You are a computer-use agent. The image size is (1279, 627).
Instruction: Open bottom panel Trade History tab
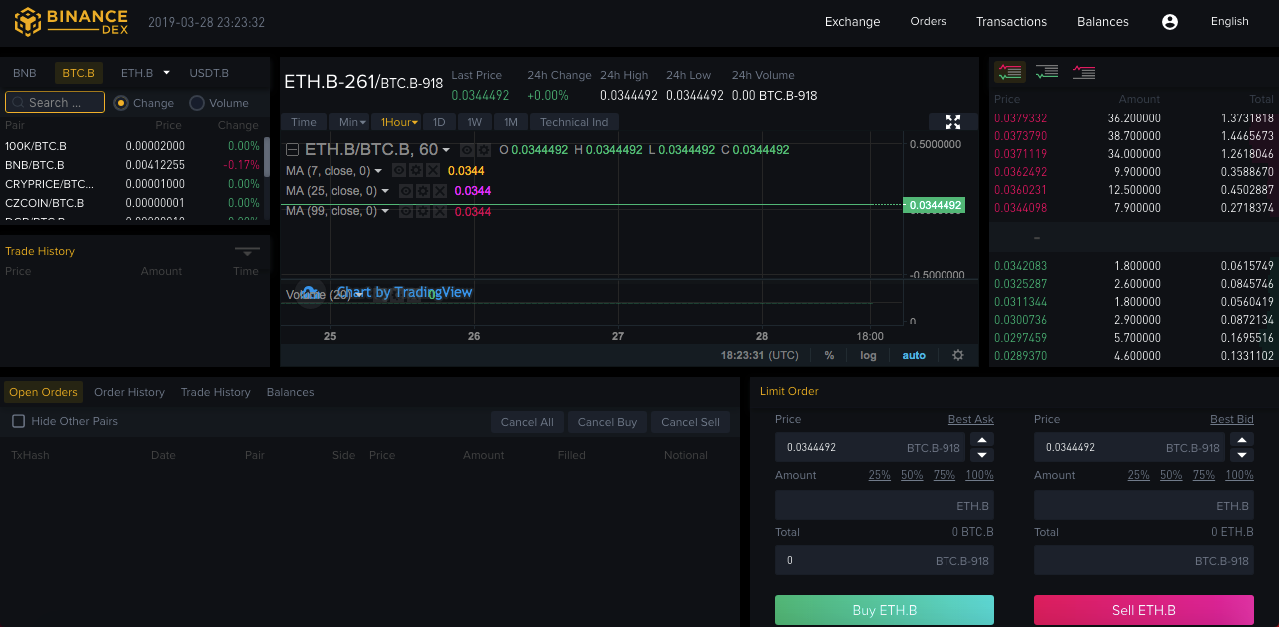coord(215,392)
